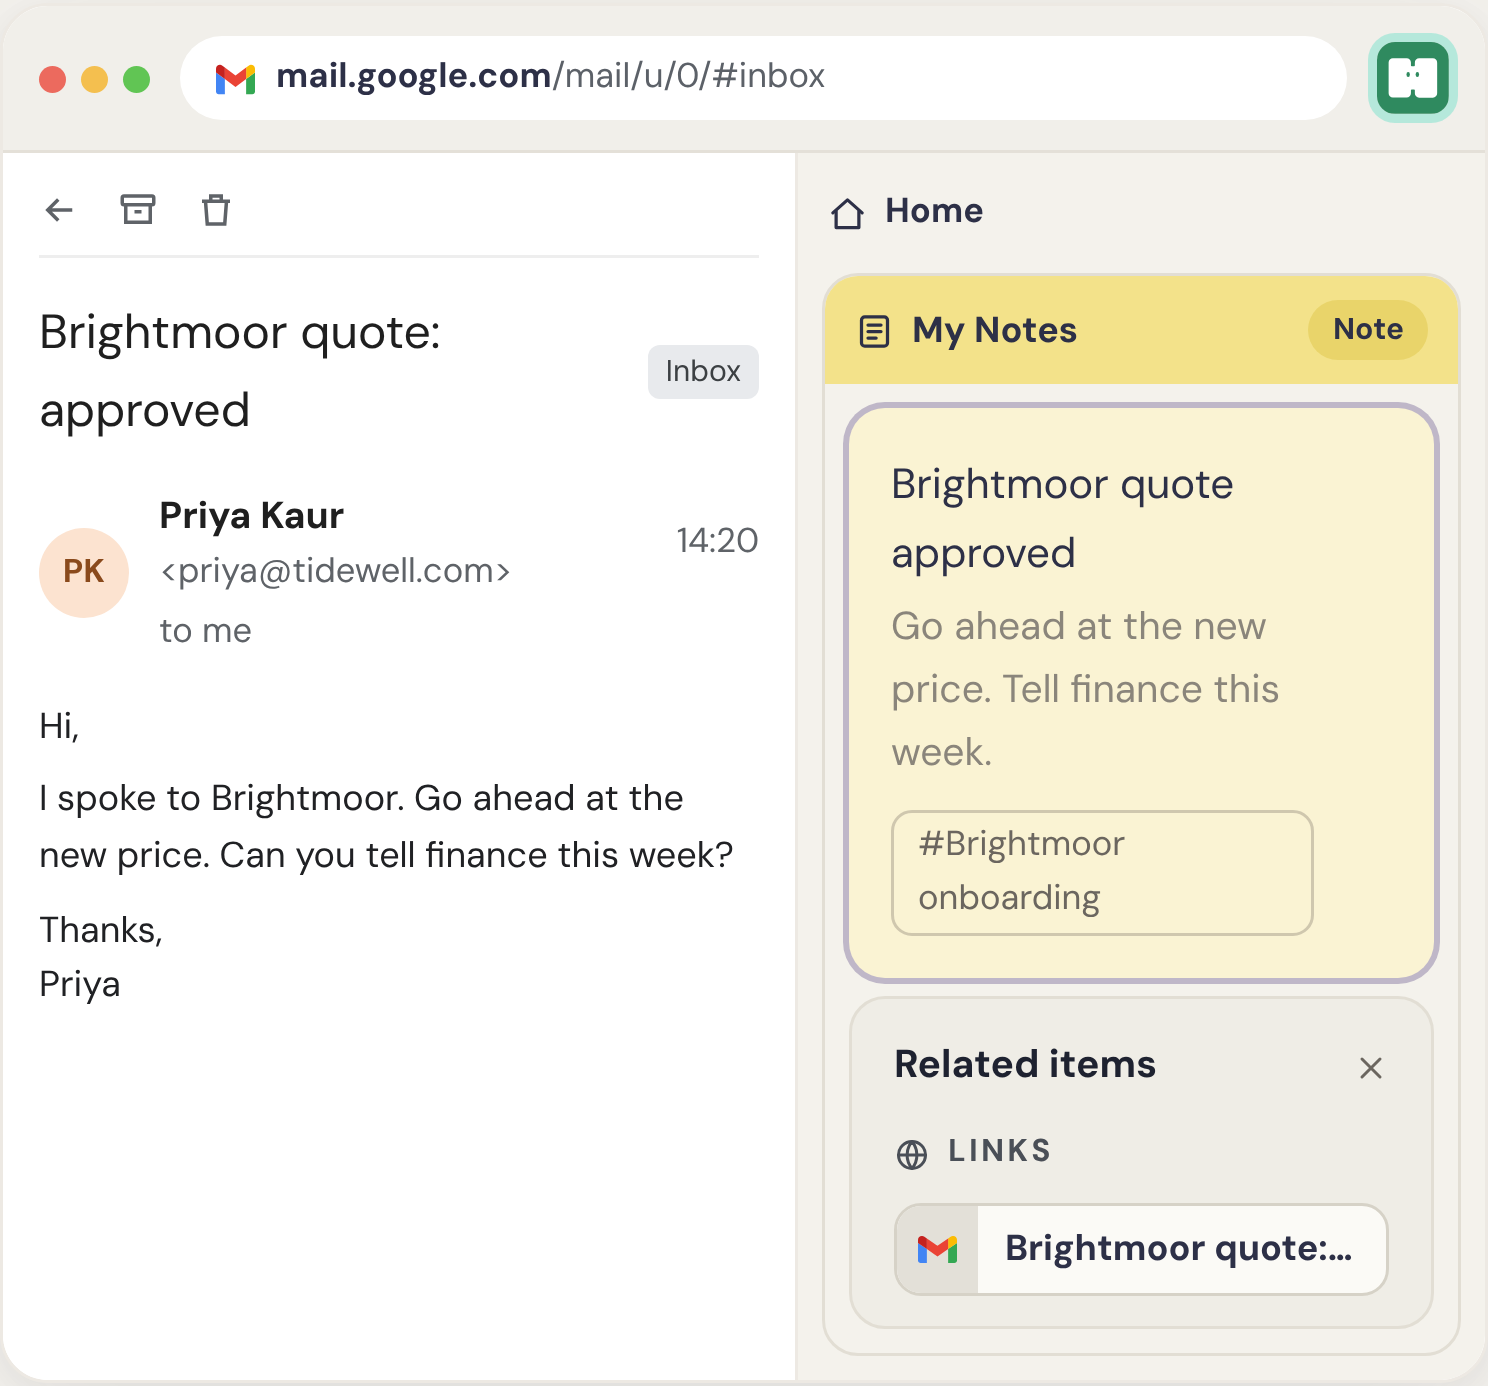Click the globe icon beside LINKS
Screen dimensions: 1488x1386
pyautogui.click(x=912, y=1154)
